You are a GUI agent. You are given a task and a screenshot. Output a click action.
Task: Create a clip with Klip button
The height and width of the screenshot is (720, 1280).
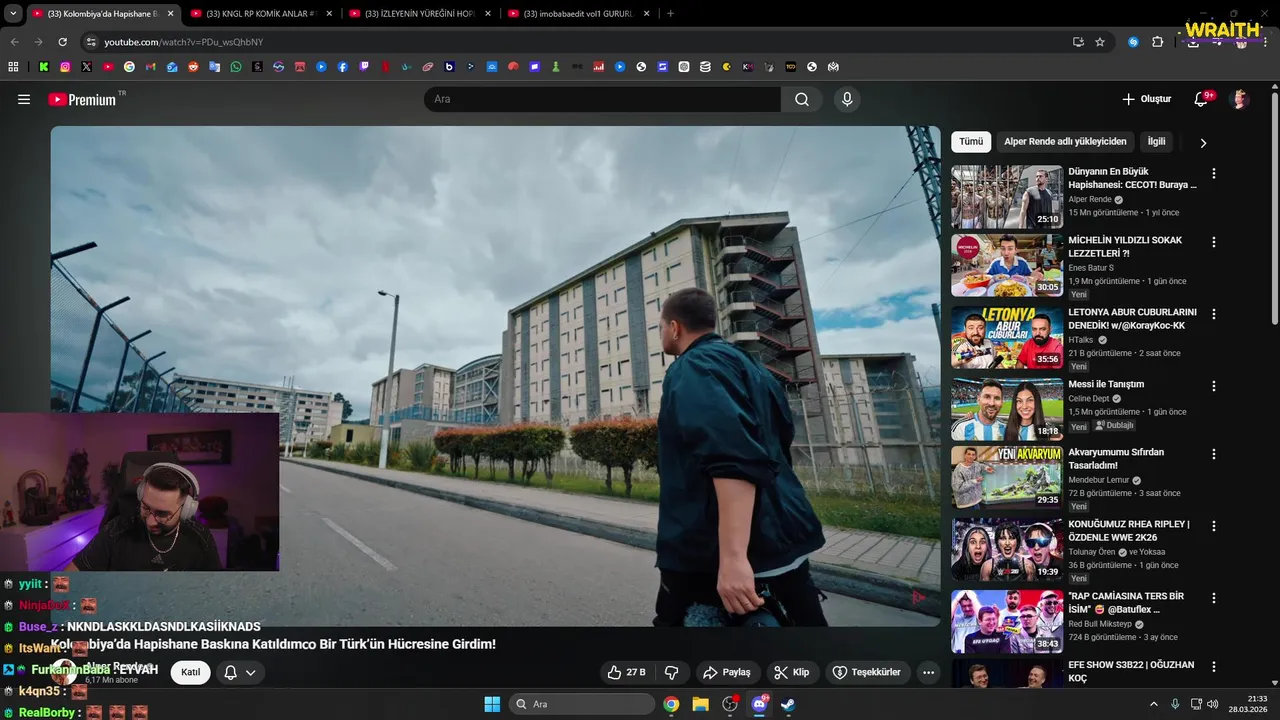[791, 672]
